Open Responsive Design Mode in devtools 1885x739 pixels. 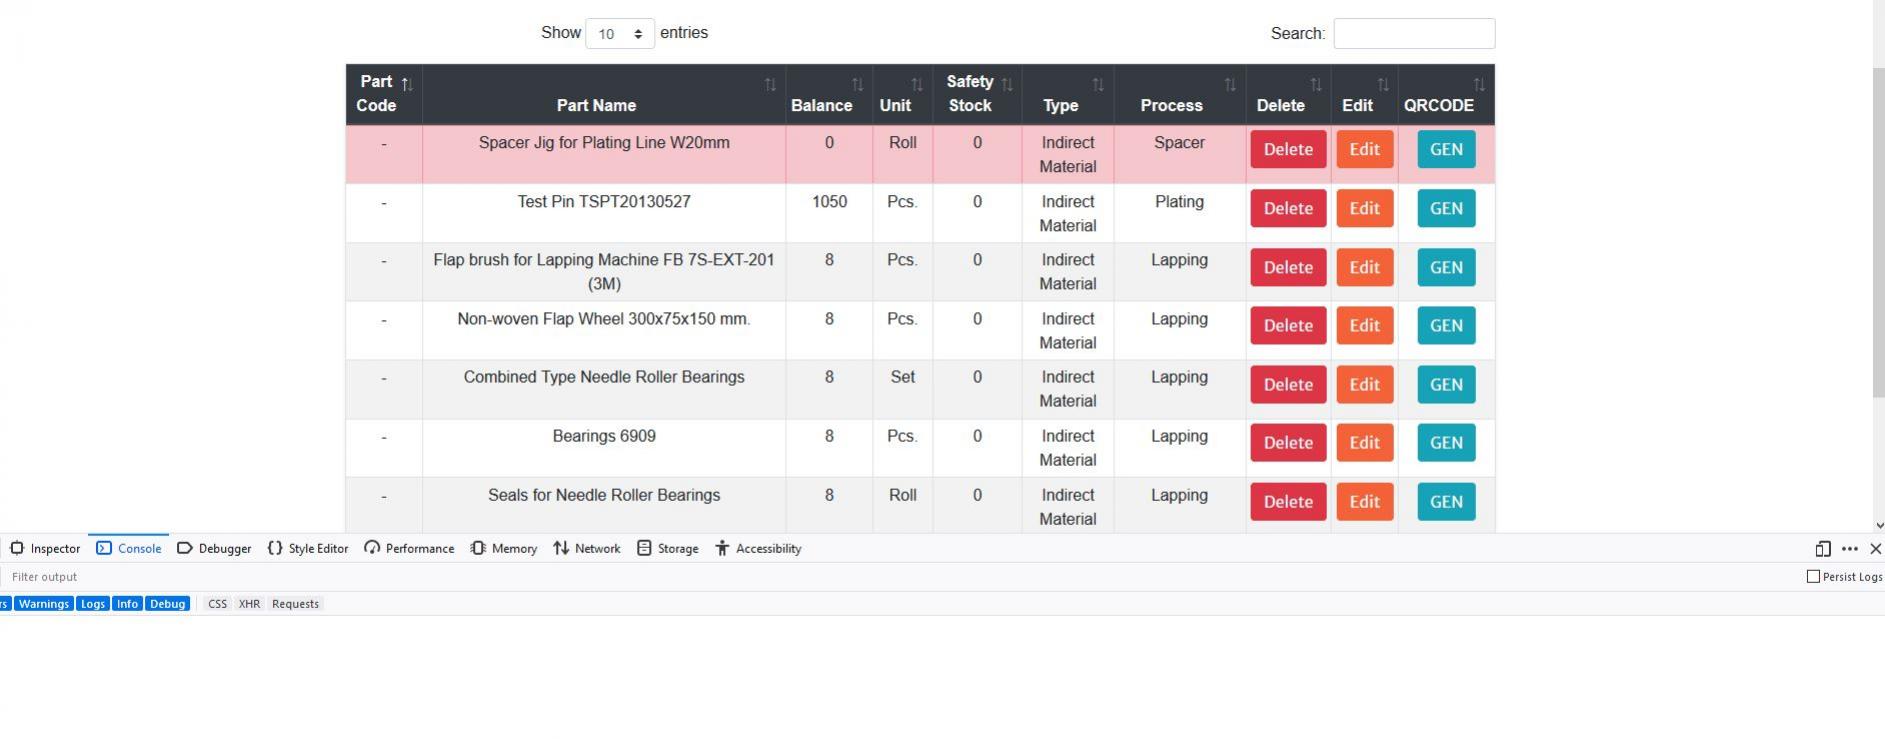1823,549
